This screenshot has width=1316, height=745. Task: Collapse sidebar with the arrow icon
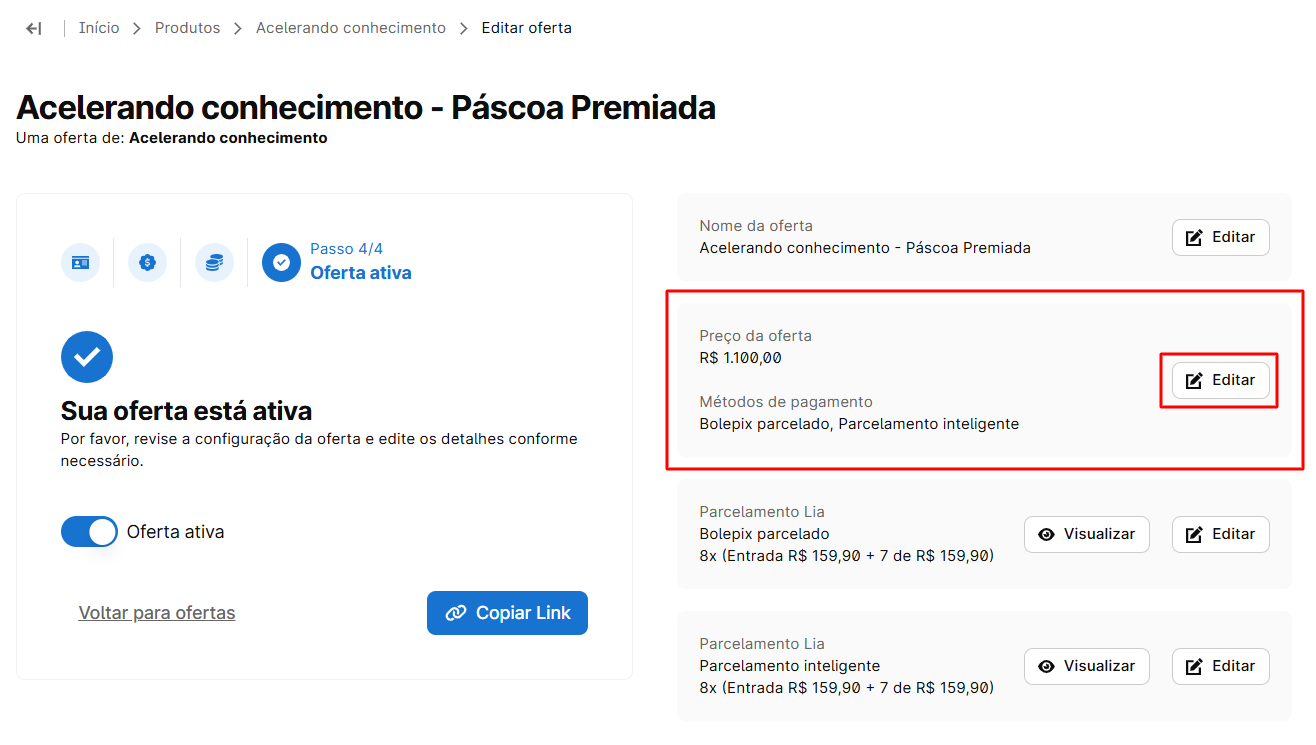34,28
